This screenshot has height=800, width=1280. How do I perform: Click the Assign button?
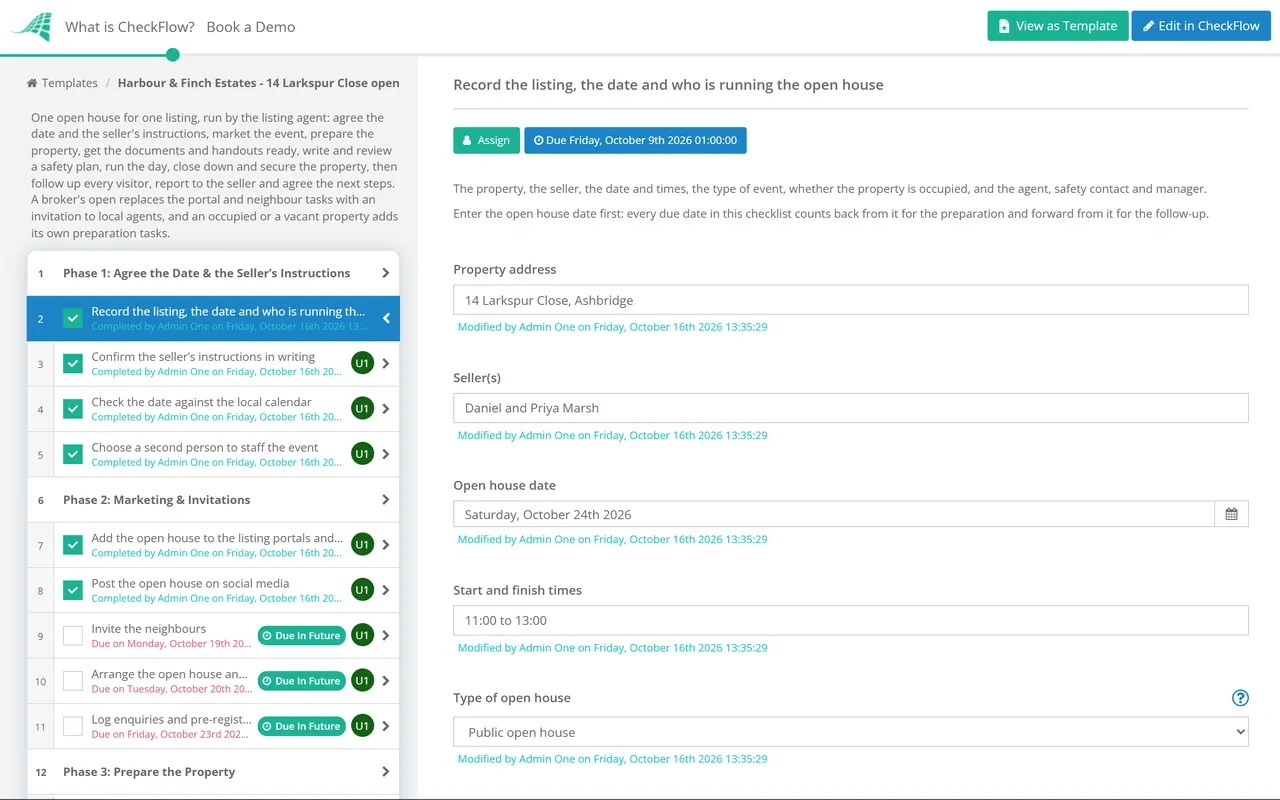(487, 140)
